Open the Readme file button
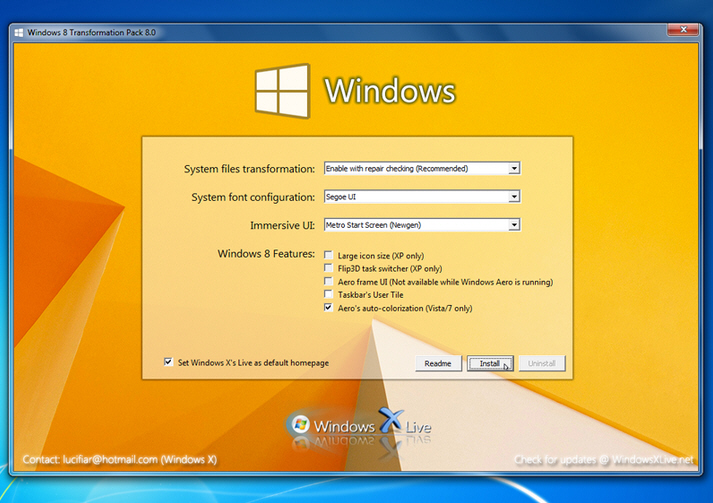The image size is (713, 503). (x=438, y=363)
